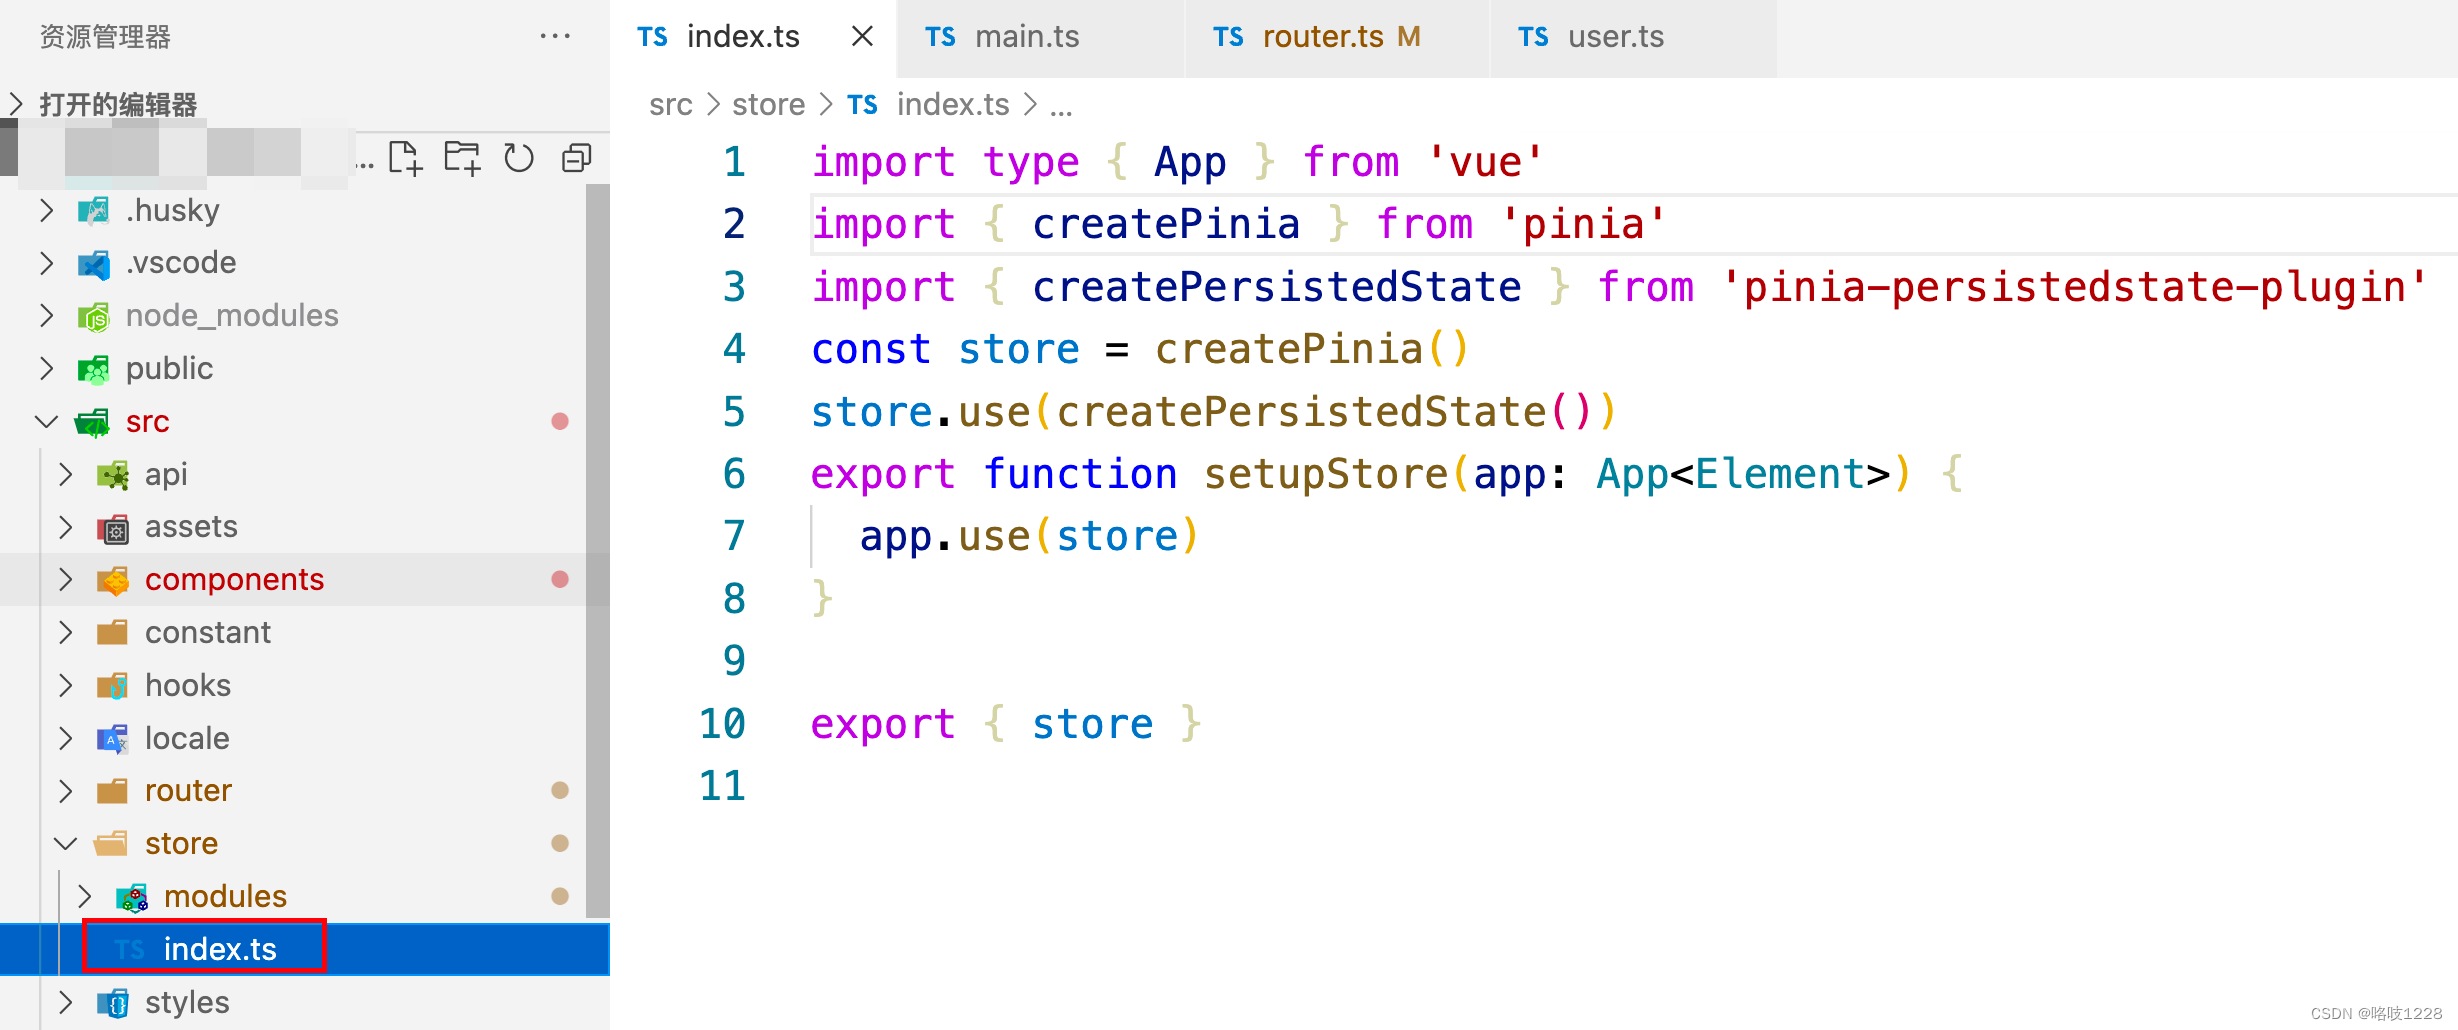Collapse the src folder
This screenshot has width=2458, height=1030.
(x=46, y=421)
